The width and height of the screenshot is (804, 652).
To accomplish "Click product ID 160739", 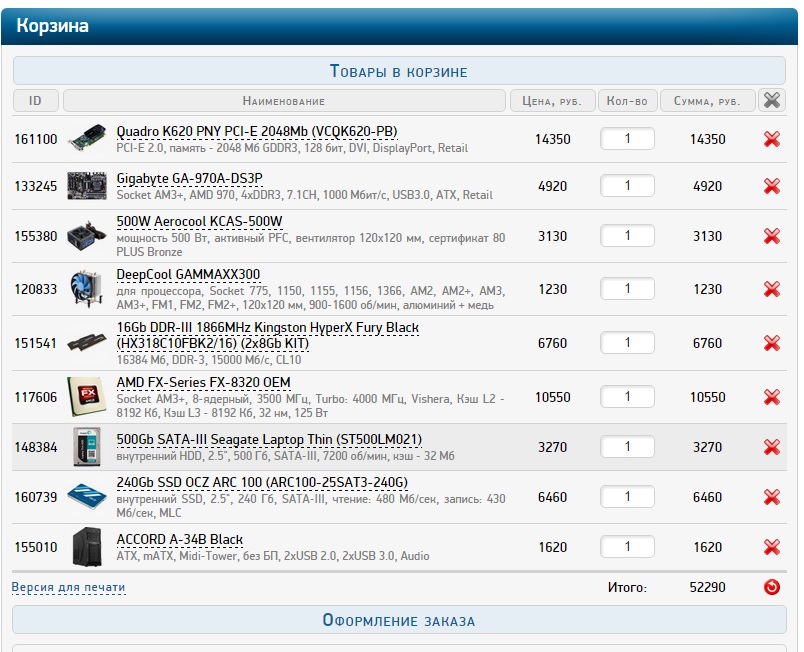I will (x=36, y=497).
